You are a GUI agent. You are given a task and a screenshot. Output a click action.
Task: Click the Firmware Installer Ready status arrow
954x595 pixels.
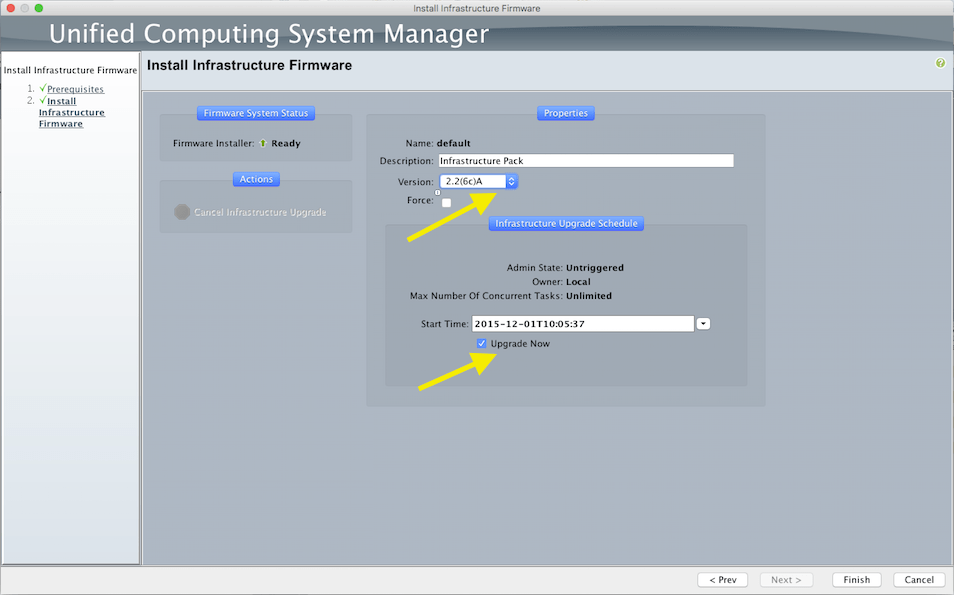coord(262,143)
